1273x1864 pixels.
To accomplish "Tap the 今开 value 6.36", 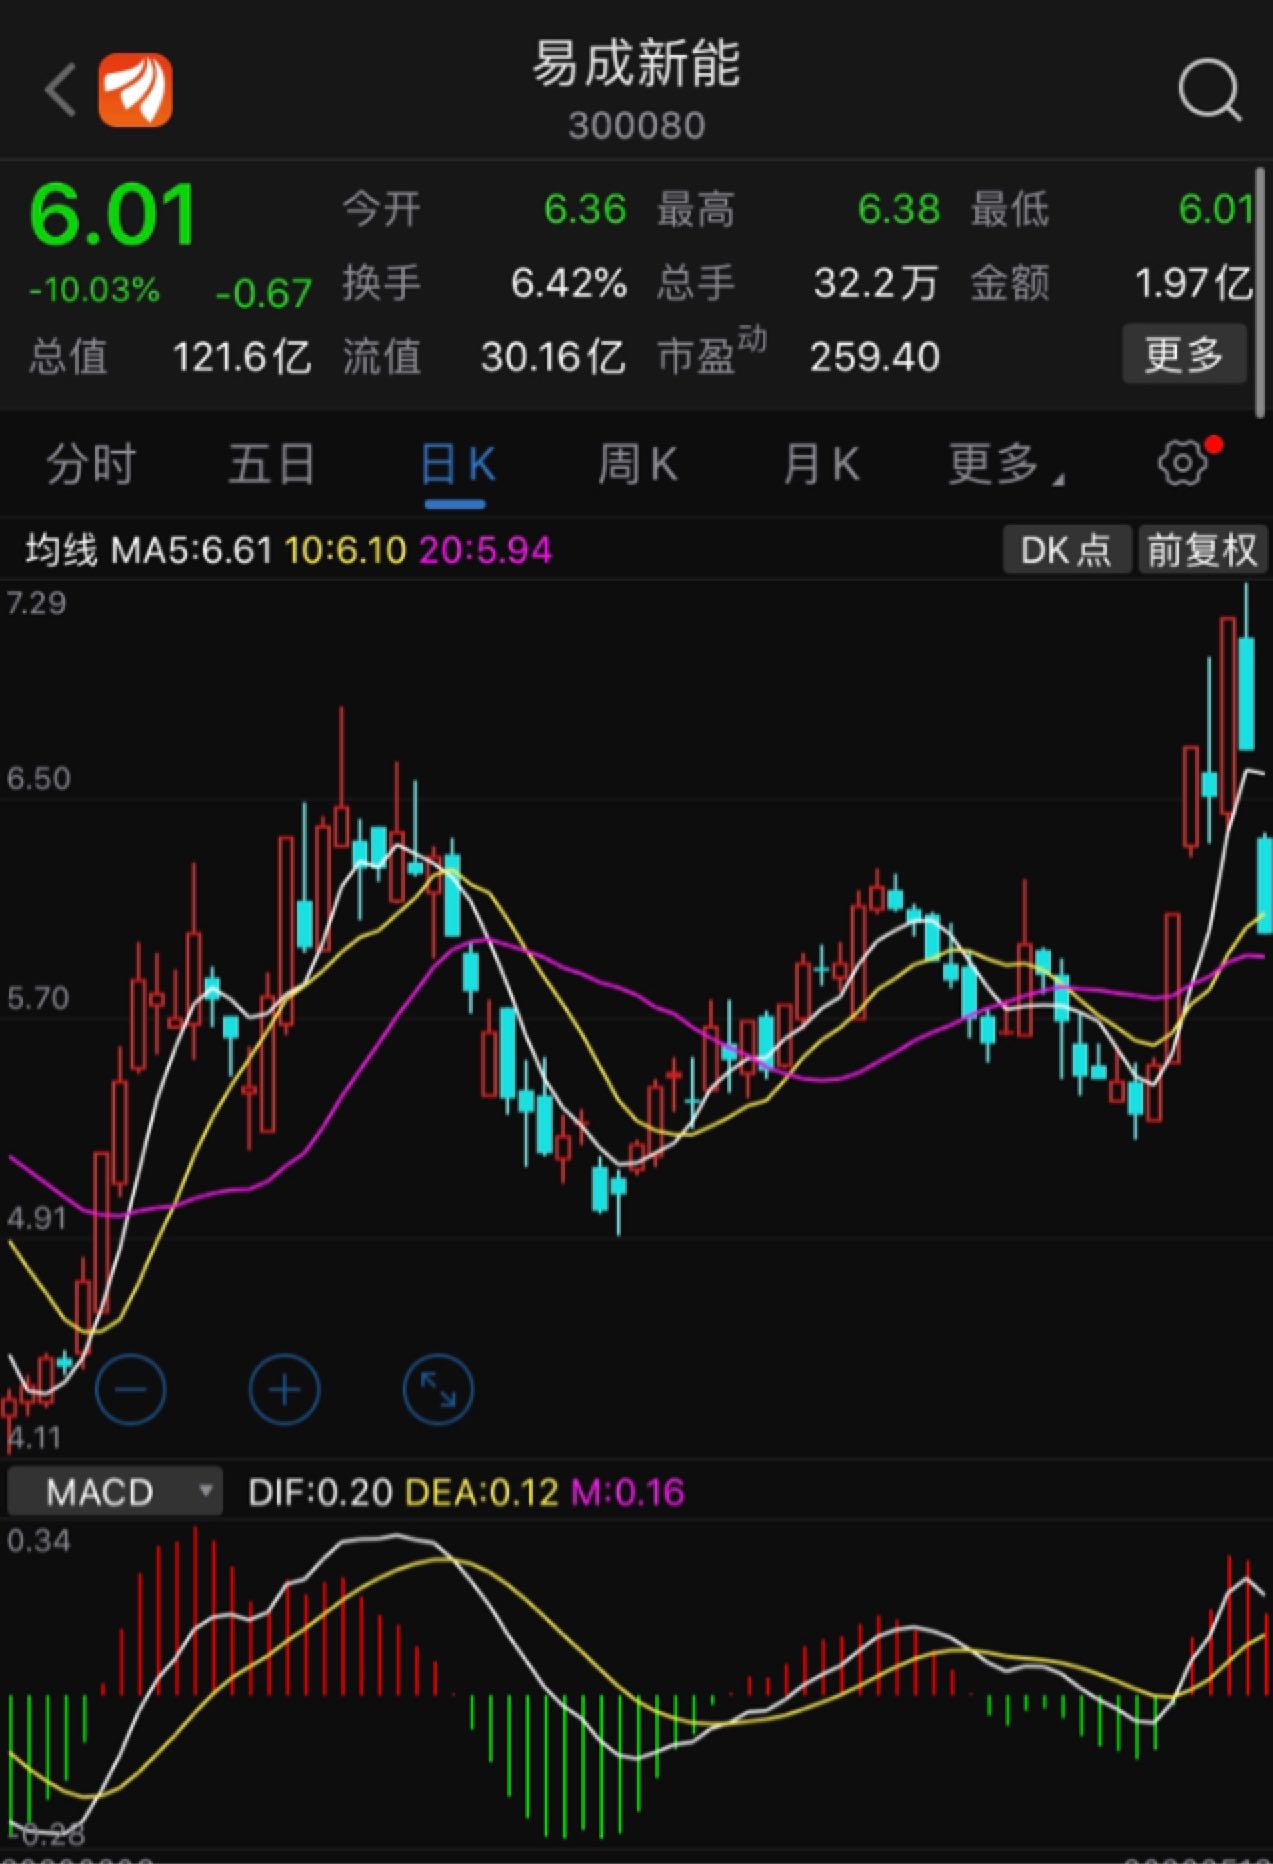I will coord(585,209).
